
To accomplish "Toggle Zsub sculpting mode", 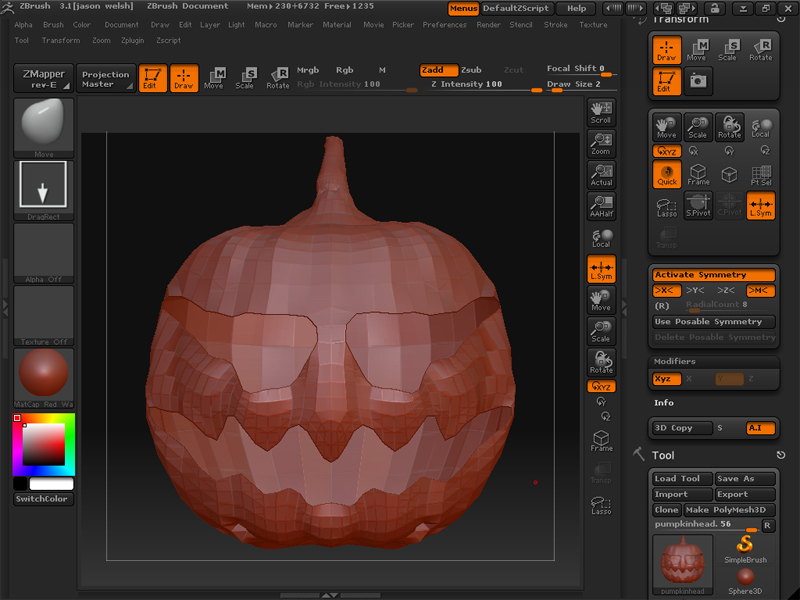I will point(471,70).
